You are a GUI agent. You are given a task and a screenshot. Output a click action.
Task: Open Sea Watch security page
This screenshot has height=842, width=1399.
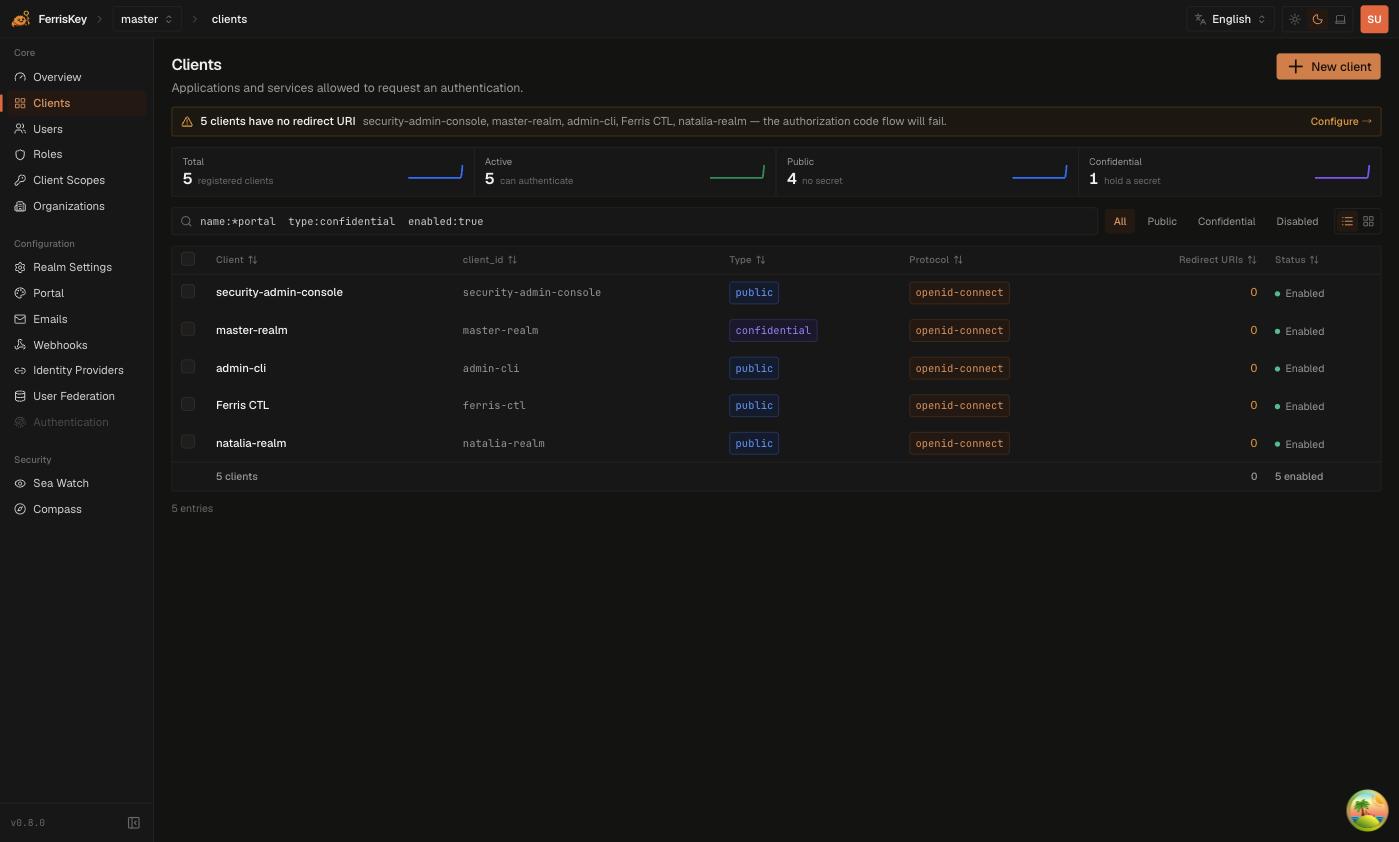pos(75,483)
